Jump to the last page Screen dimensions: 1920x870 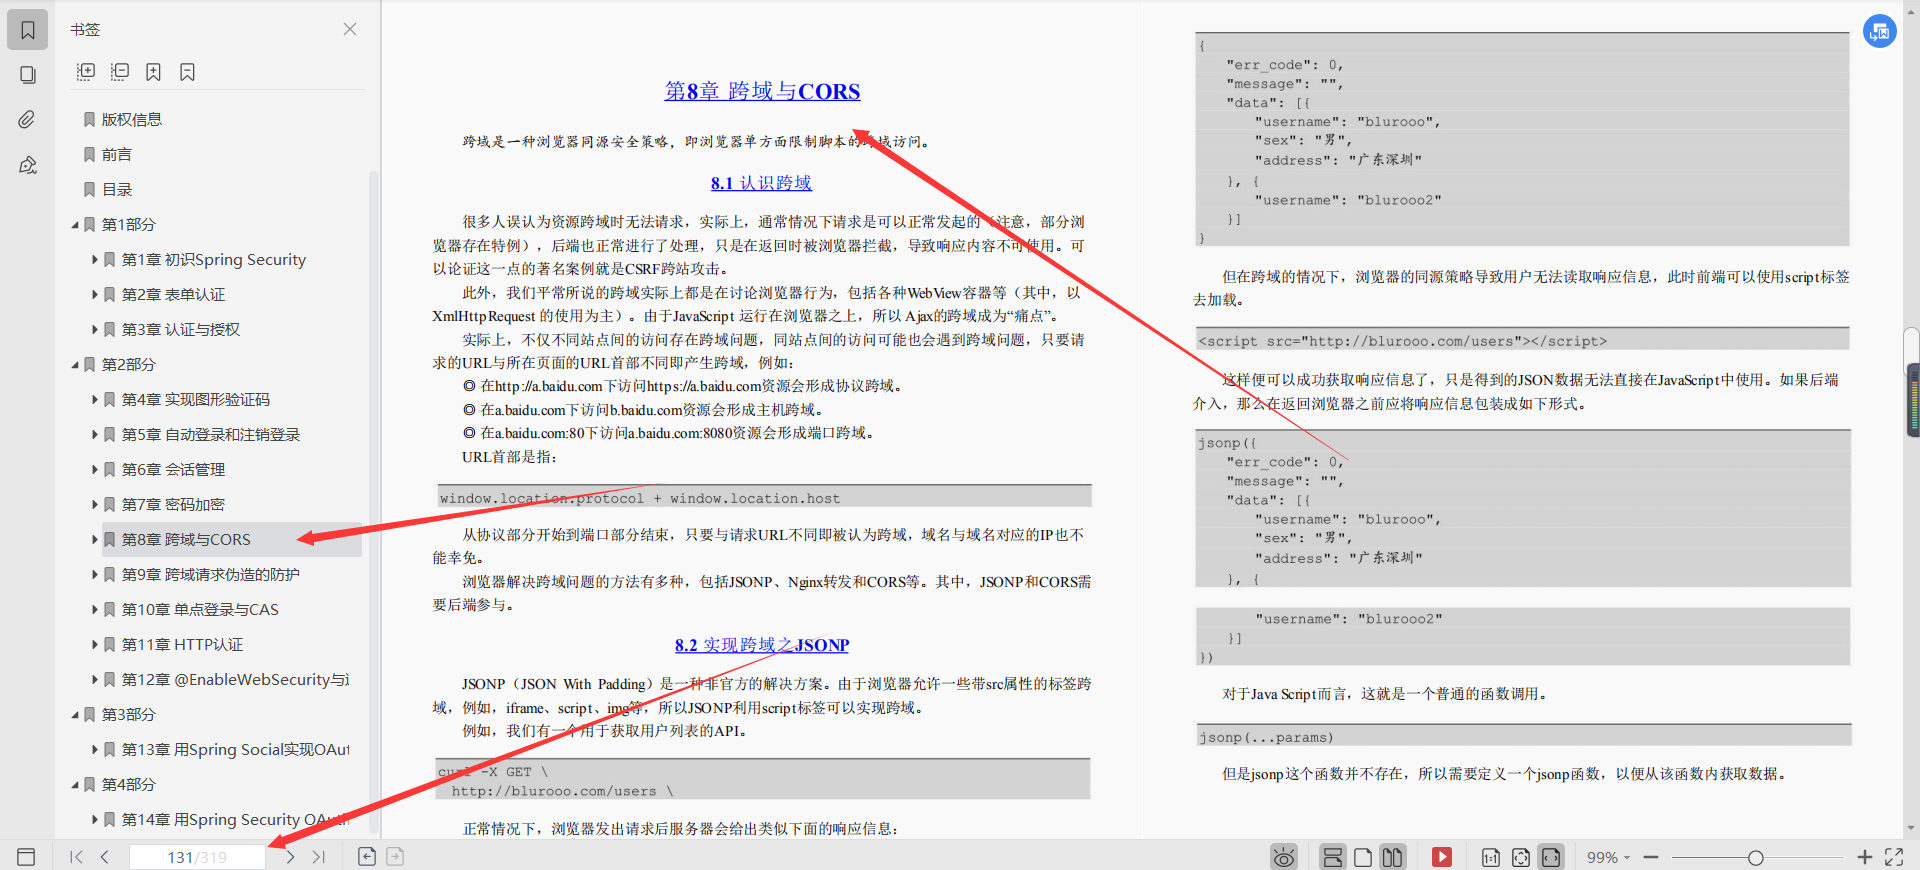319,857
